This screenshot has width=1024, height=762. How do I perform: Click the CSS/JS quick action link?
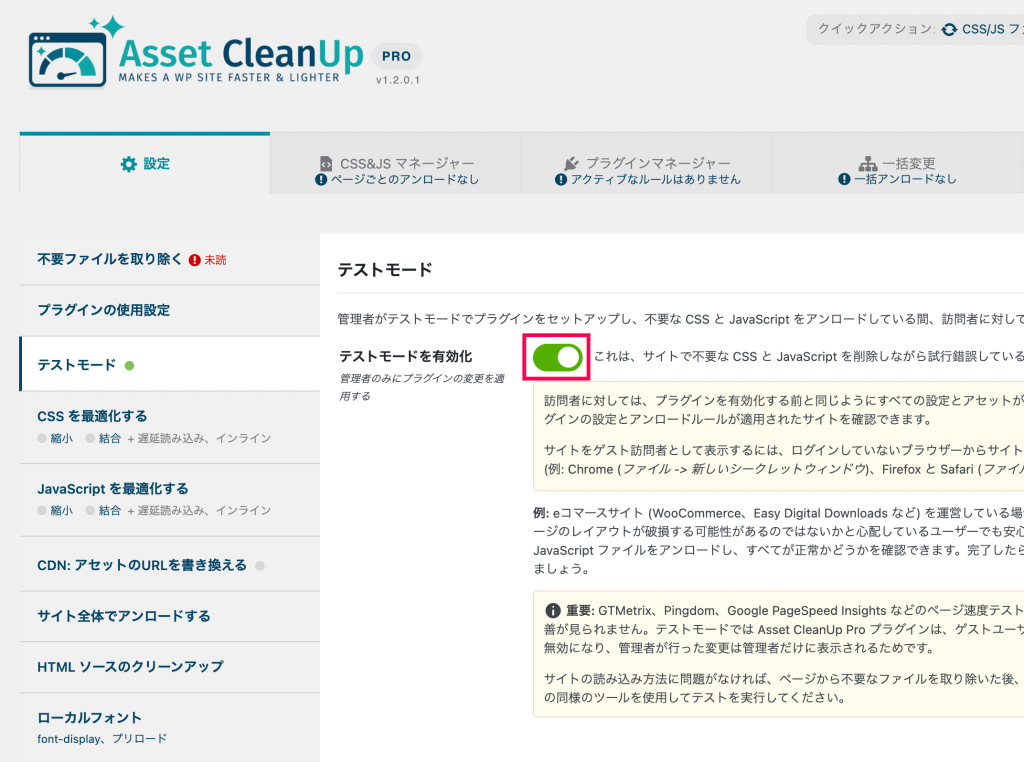[982, 29]
